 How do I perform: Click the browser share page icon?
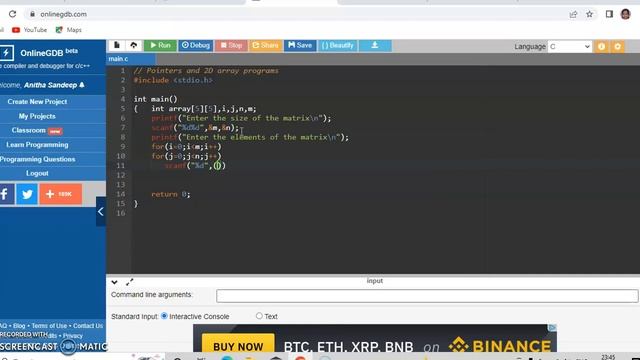click(573, 14)
